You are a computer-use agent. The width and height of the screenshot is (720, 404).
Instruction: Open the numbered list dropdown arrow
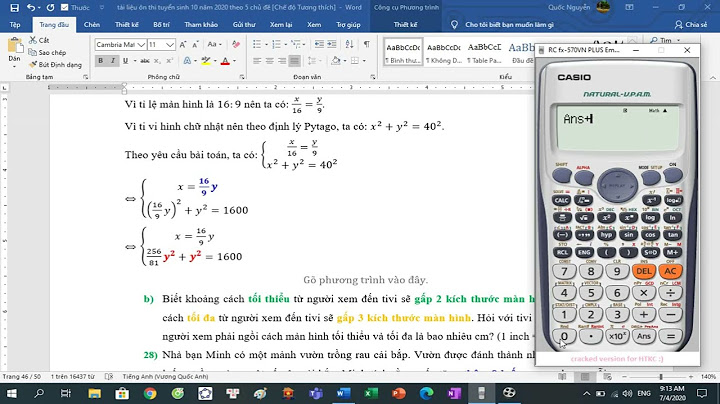285,45
